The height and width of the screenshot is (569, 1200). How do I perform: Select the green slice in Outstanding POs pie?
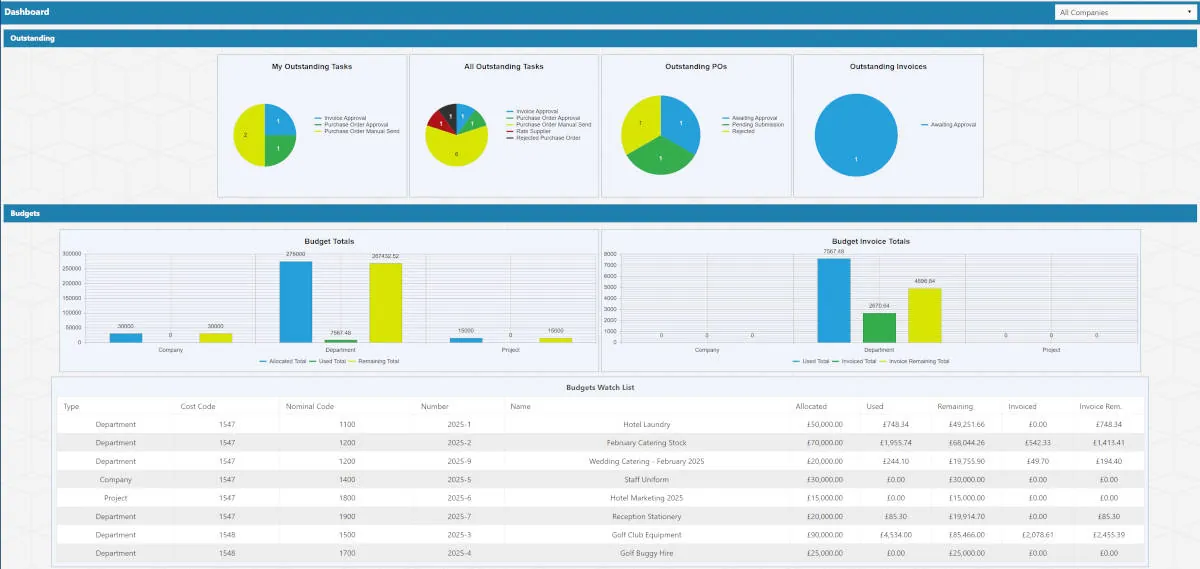pos(661,155)
